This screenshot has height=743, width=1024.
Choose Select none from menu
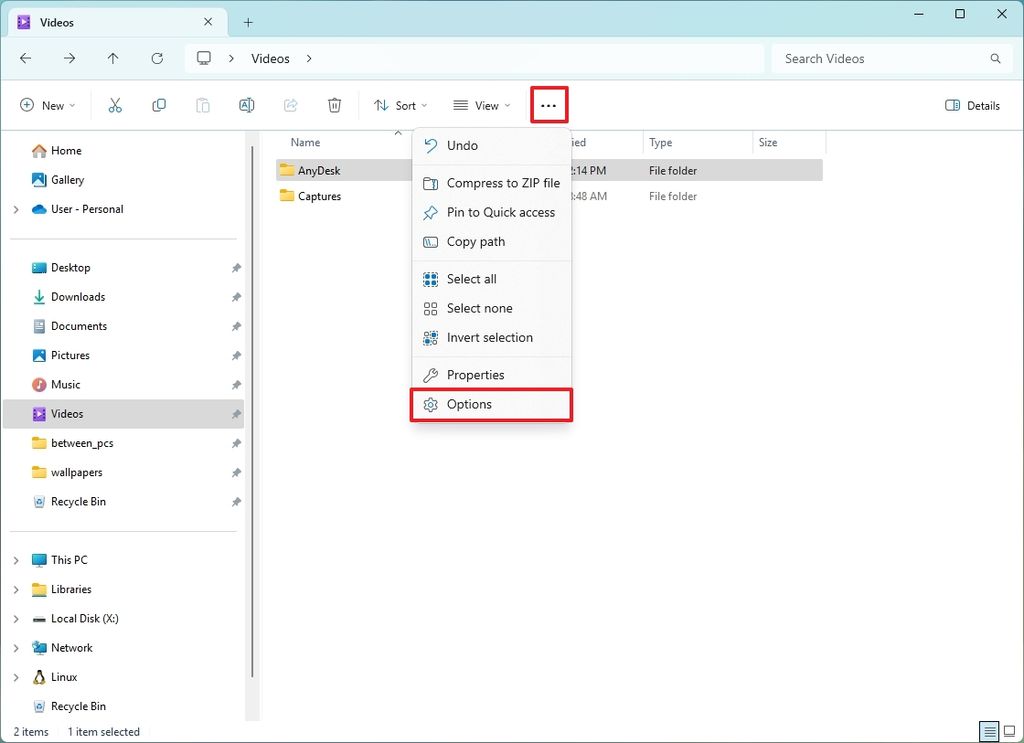(x=492, y=308)
